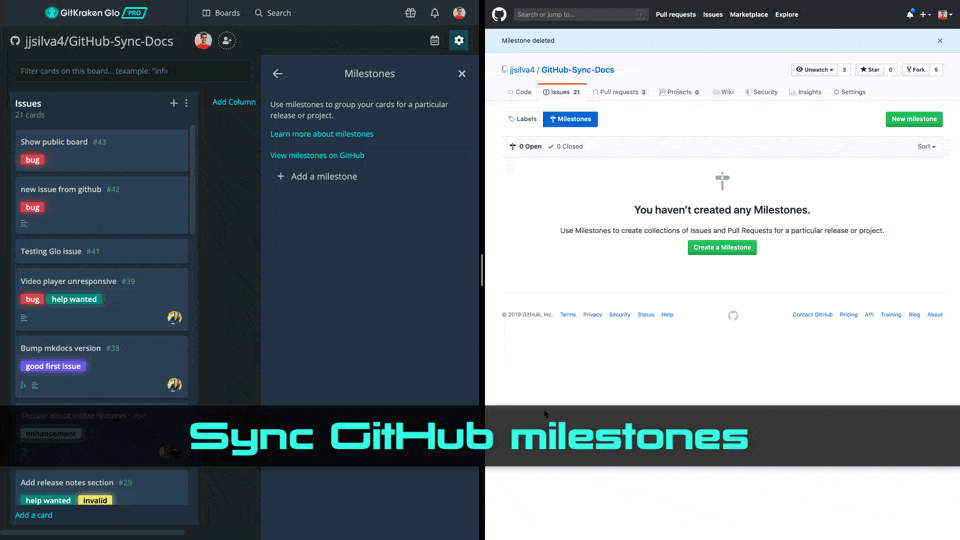The height and width of the screenshot is (540, 960).
Task: Click the invite member icon
Action: (227, 40)
